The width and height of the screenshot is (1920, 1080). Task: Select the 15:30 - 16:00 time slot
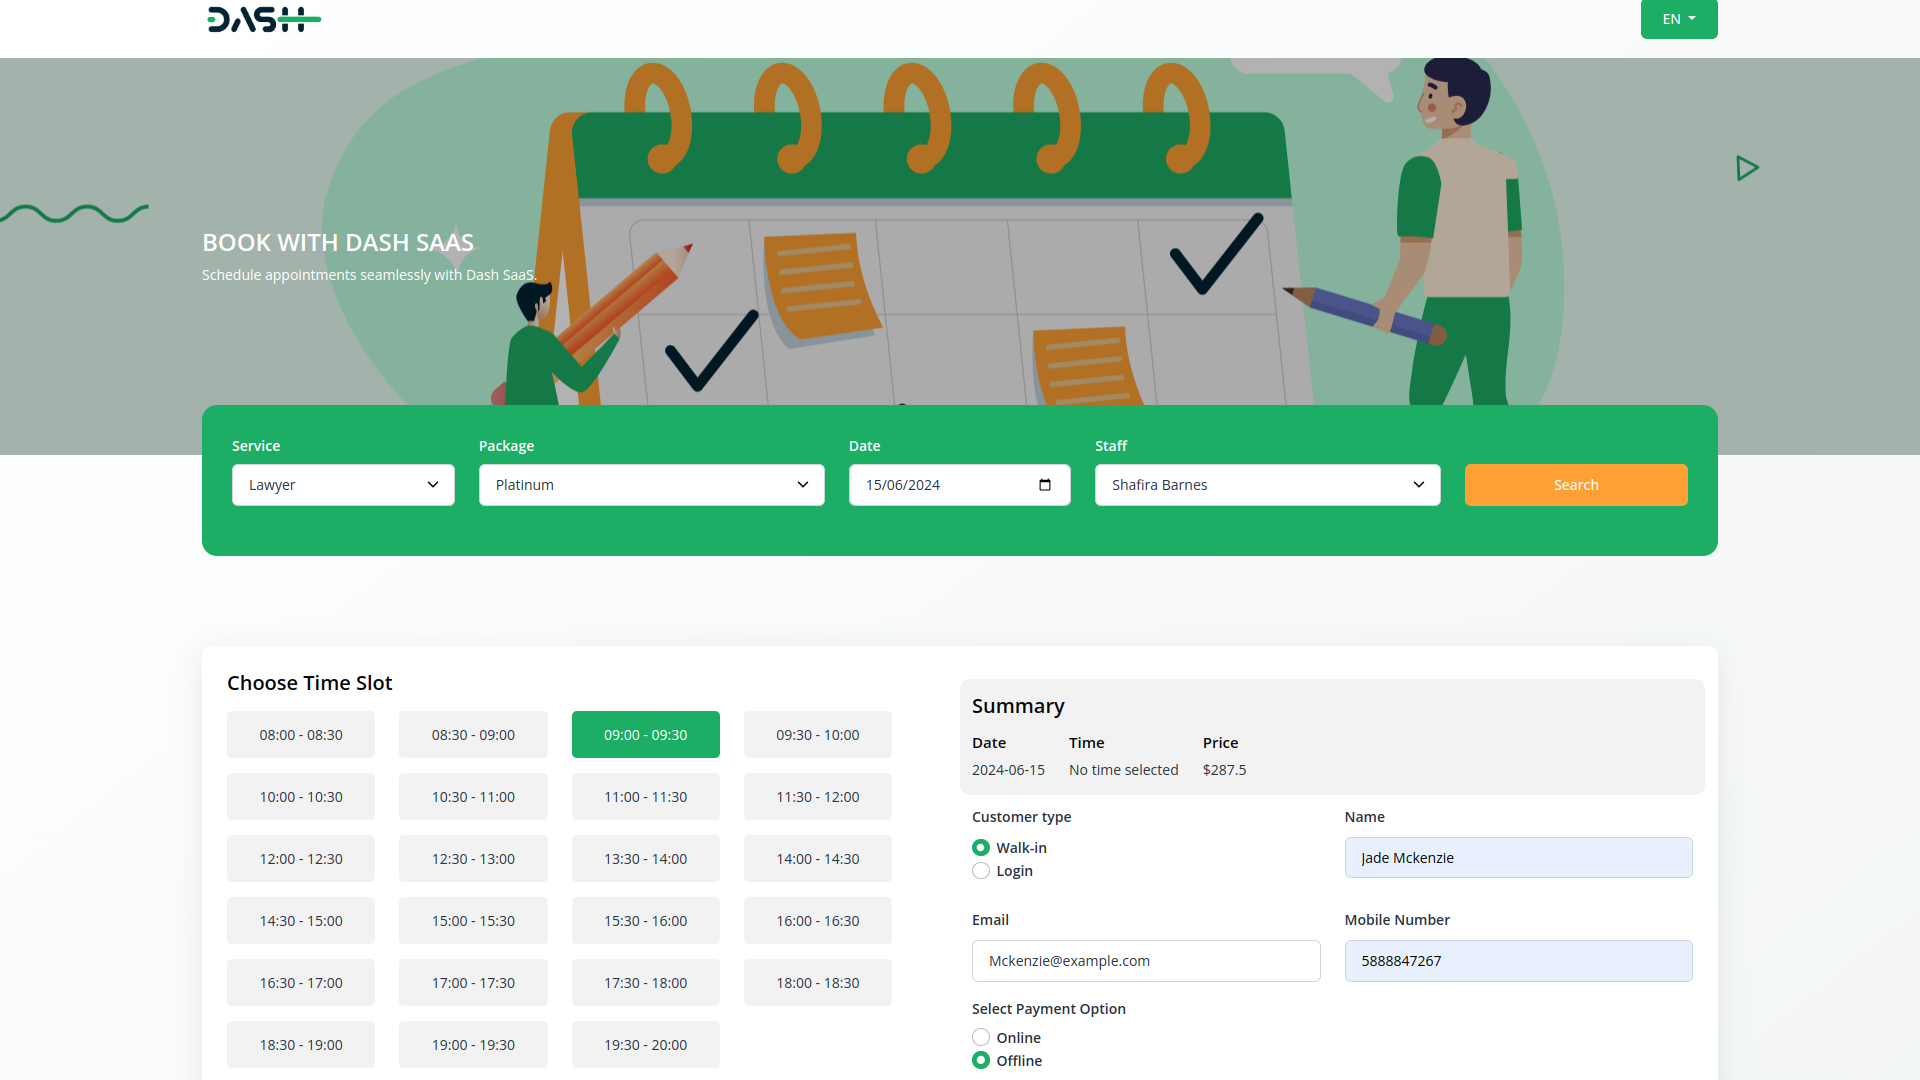click(x=645, y=921)
